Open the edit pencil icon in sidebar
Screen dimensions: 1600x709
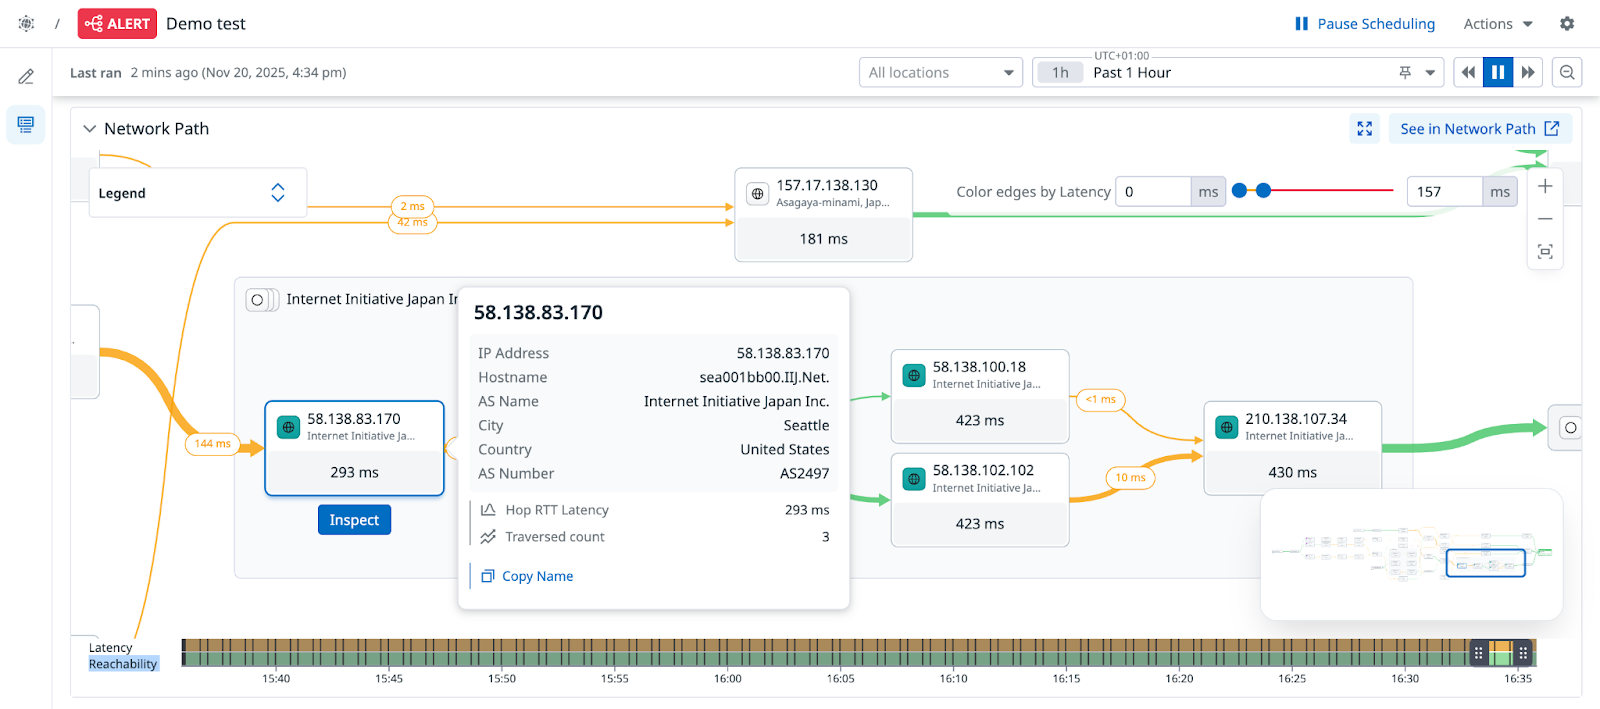26,77
